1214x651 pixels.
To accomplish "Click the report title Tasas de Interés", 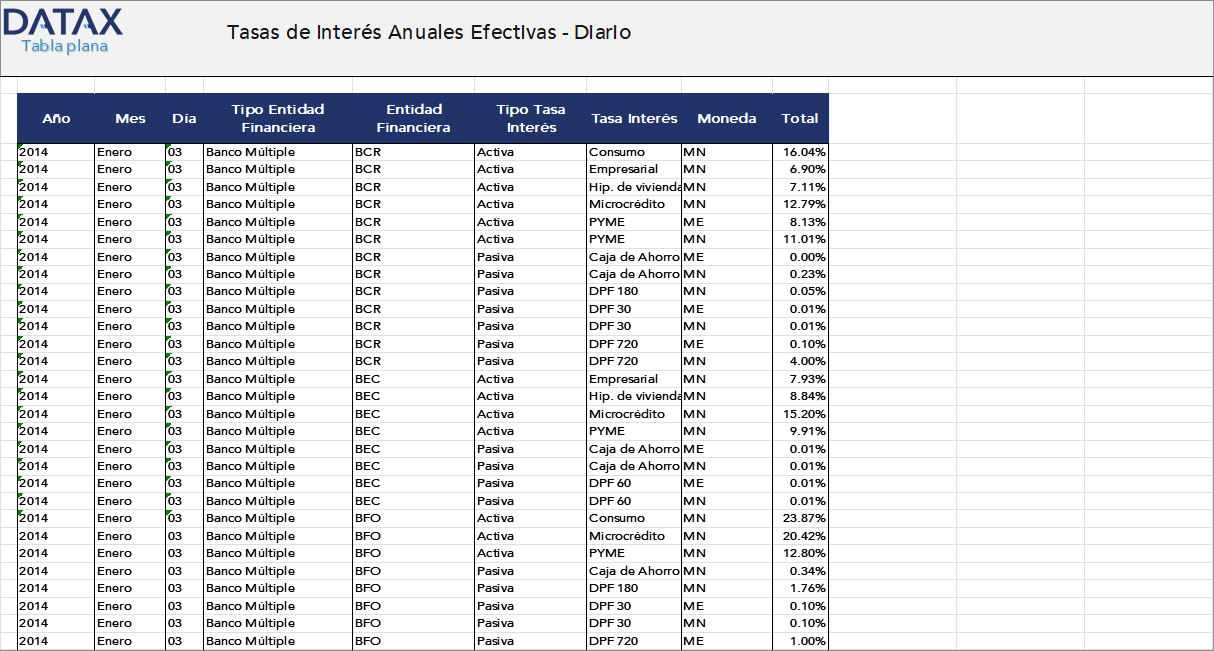I will [429, 32].
